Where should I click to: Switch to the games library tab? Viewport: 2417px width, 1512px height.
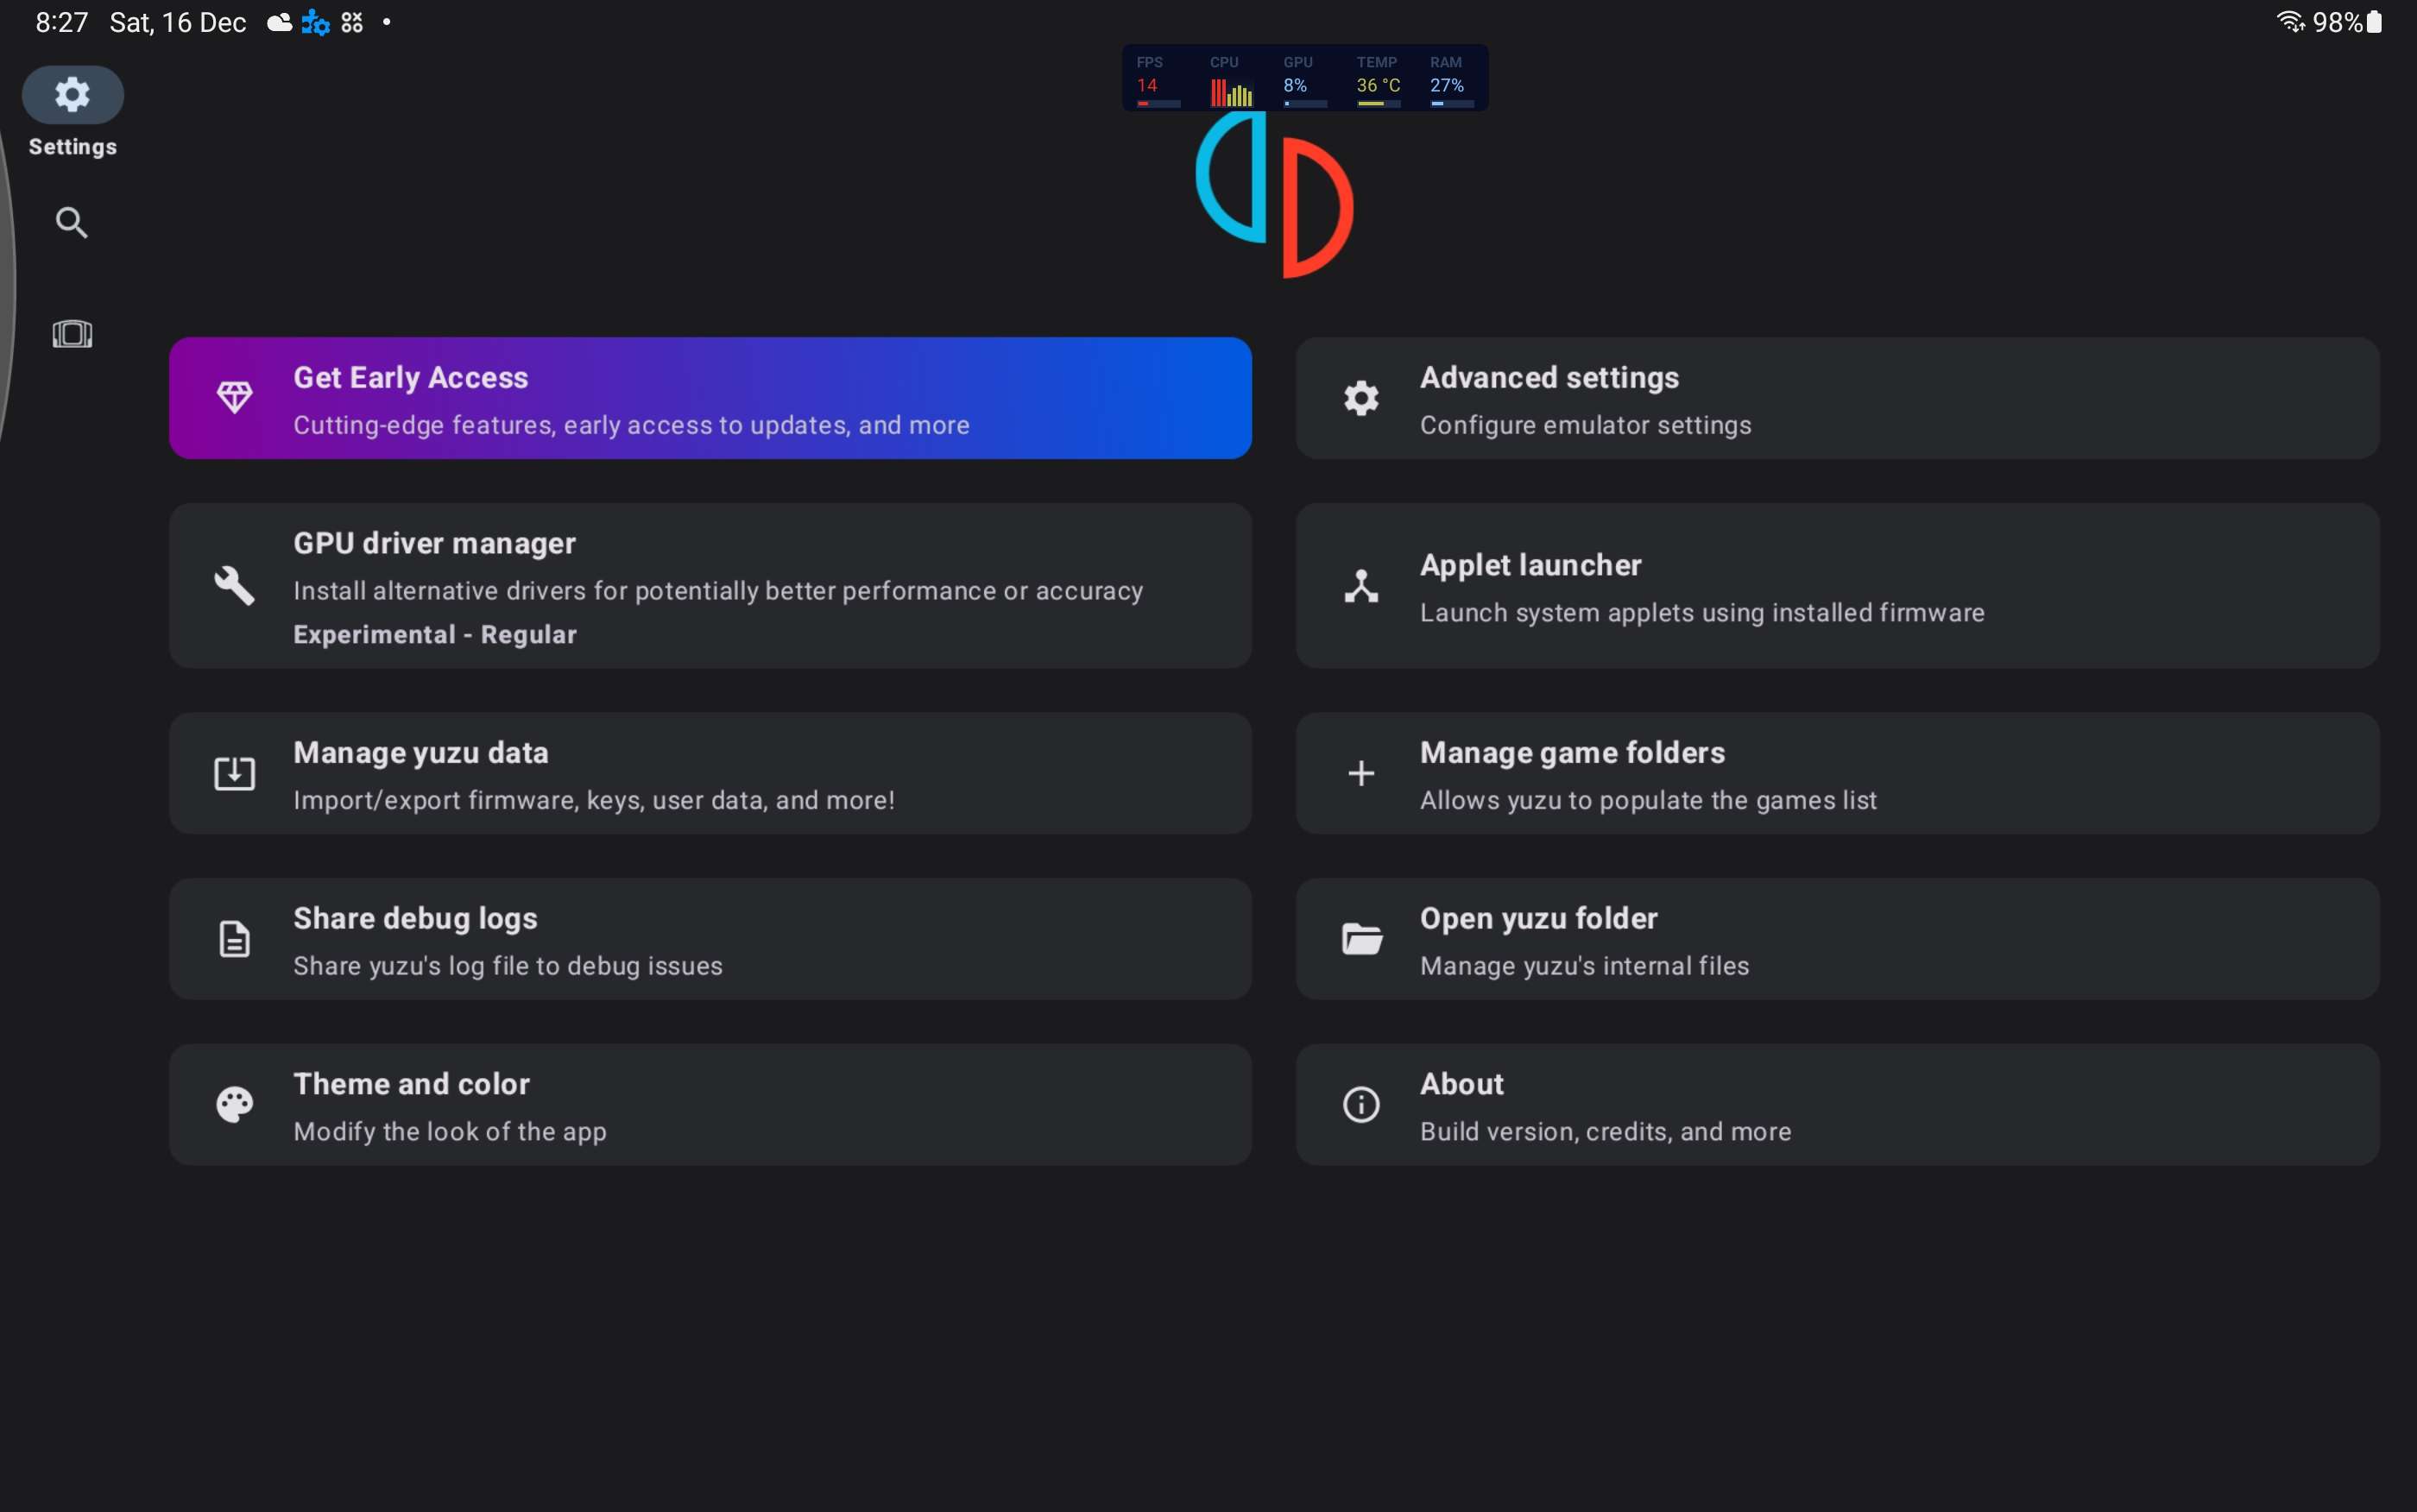tap(72, 334)
